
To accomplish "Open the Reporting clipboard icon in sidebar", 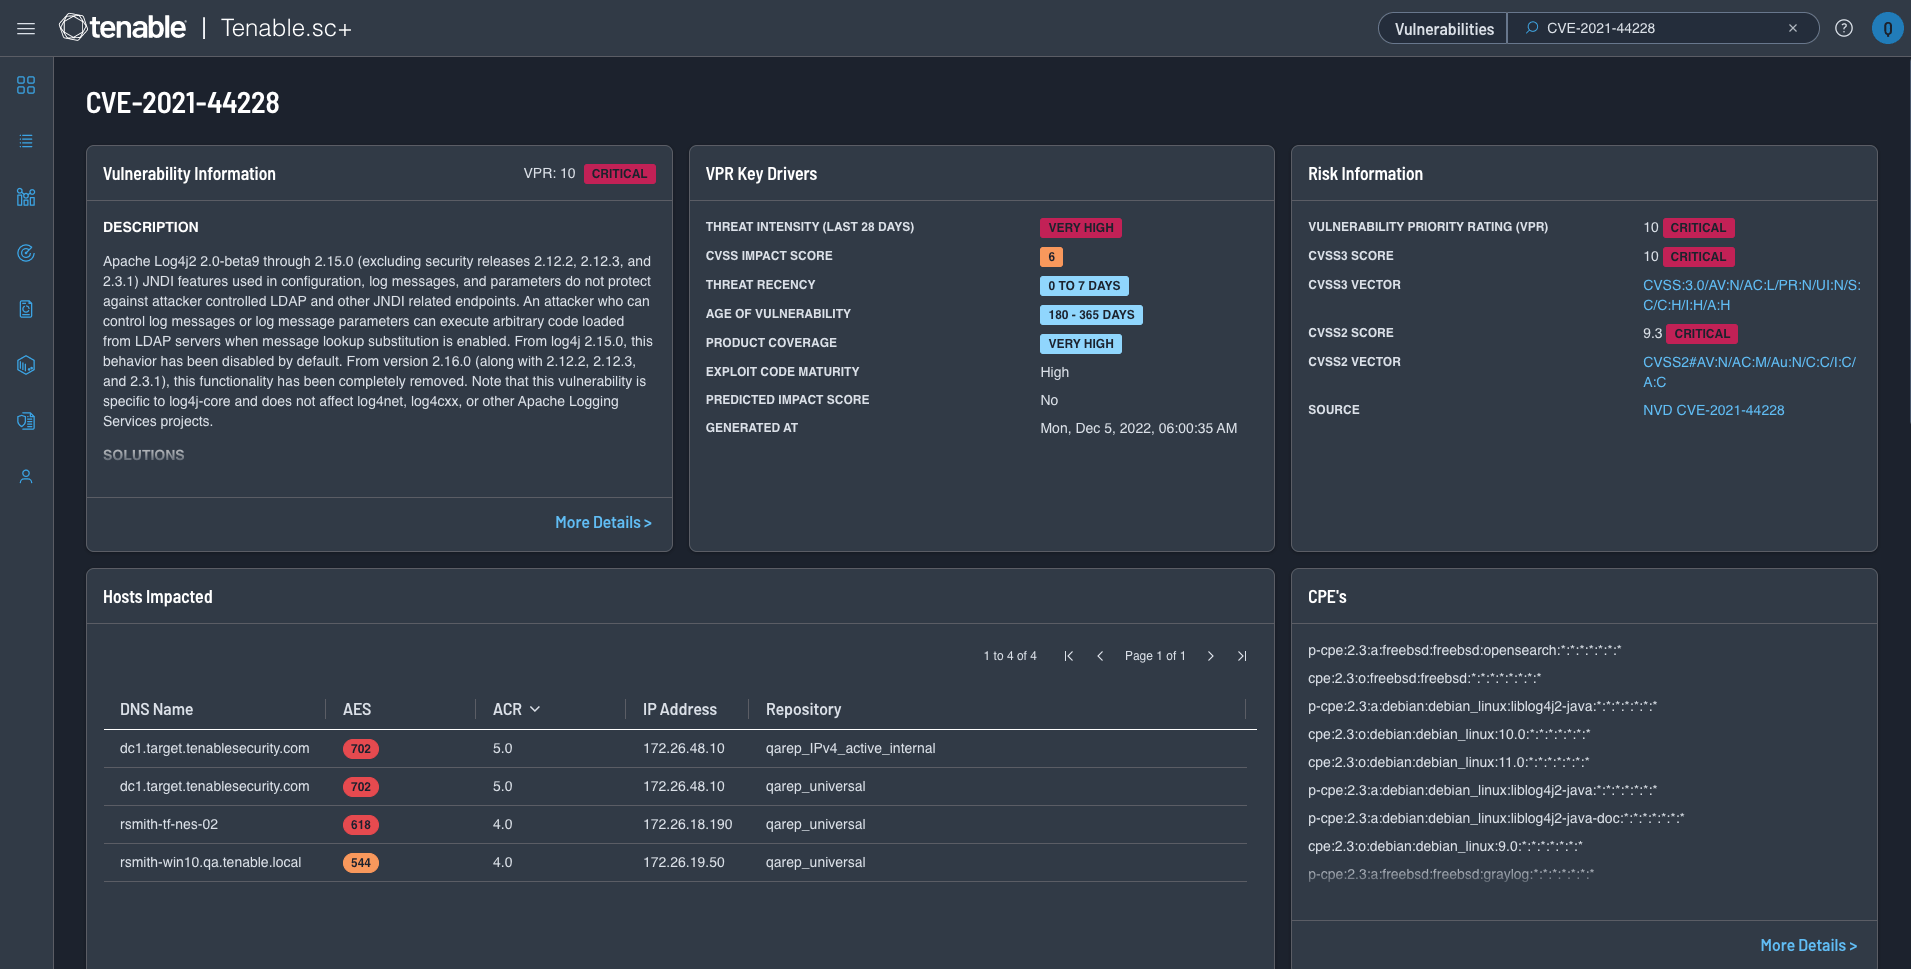I will coord(25,309).
